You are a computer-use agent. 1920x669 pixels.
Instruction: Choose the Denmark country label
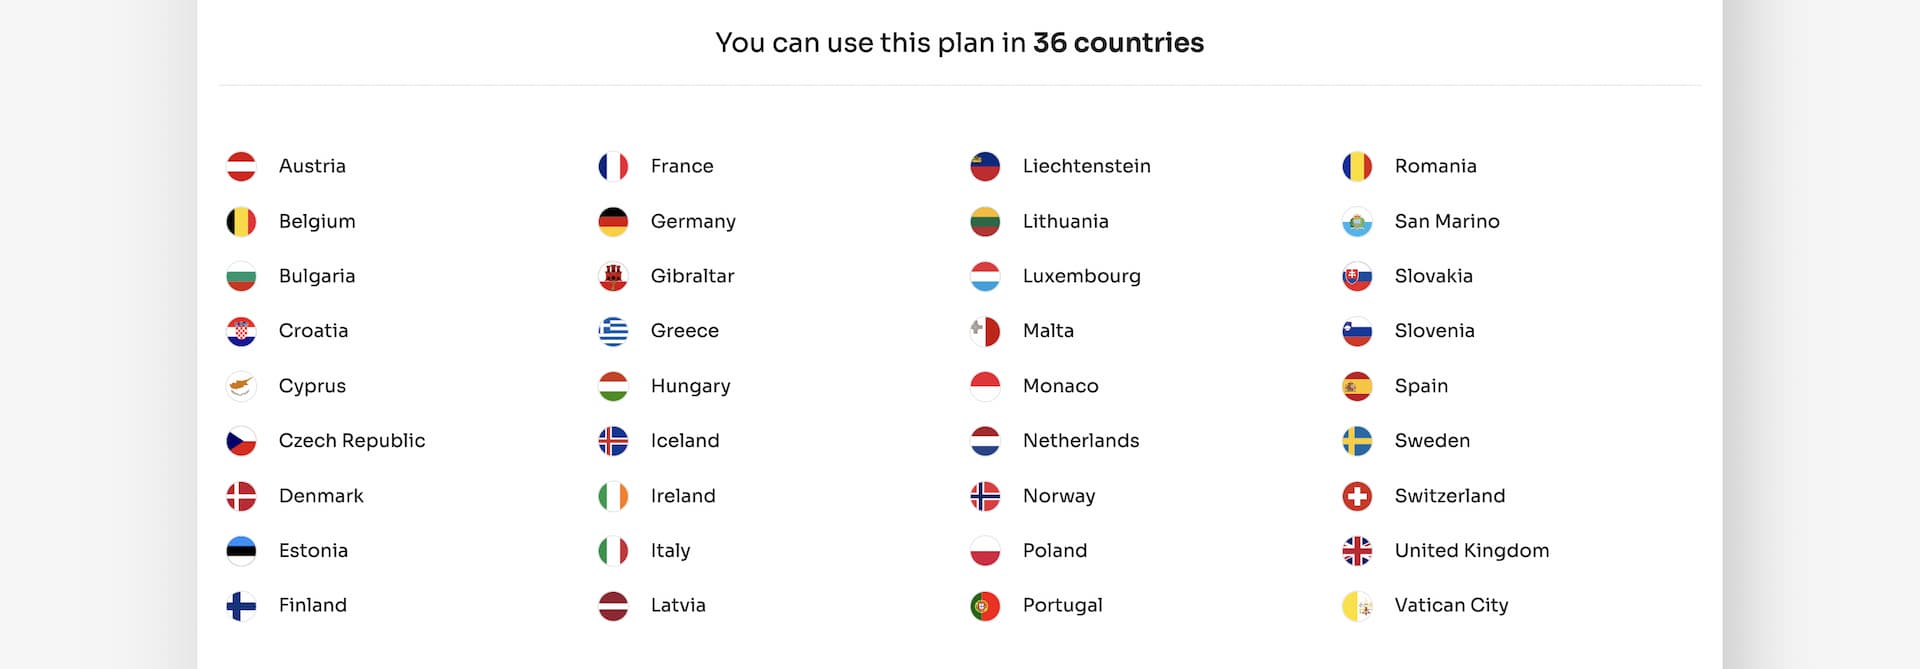click(321, 496)
